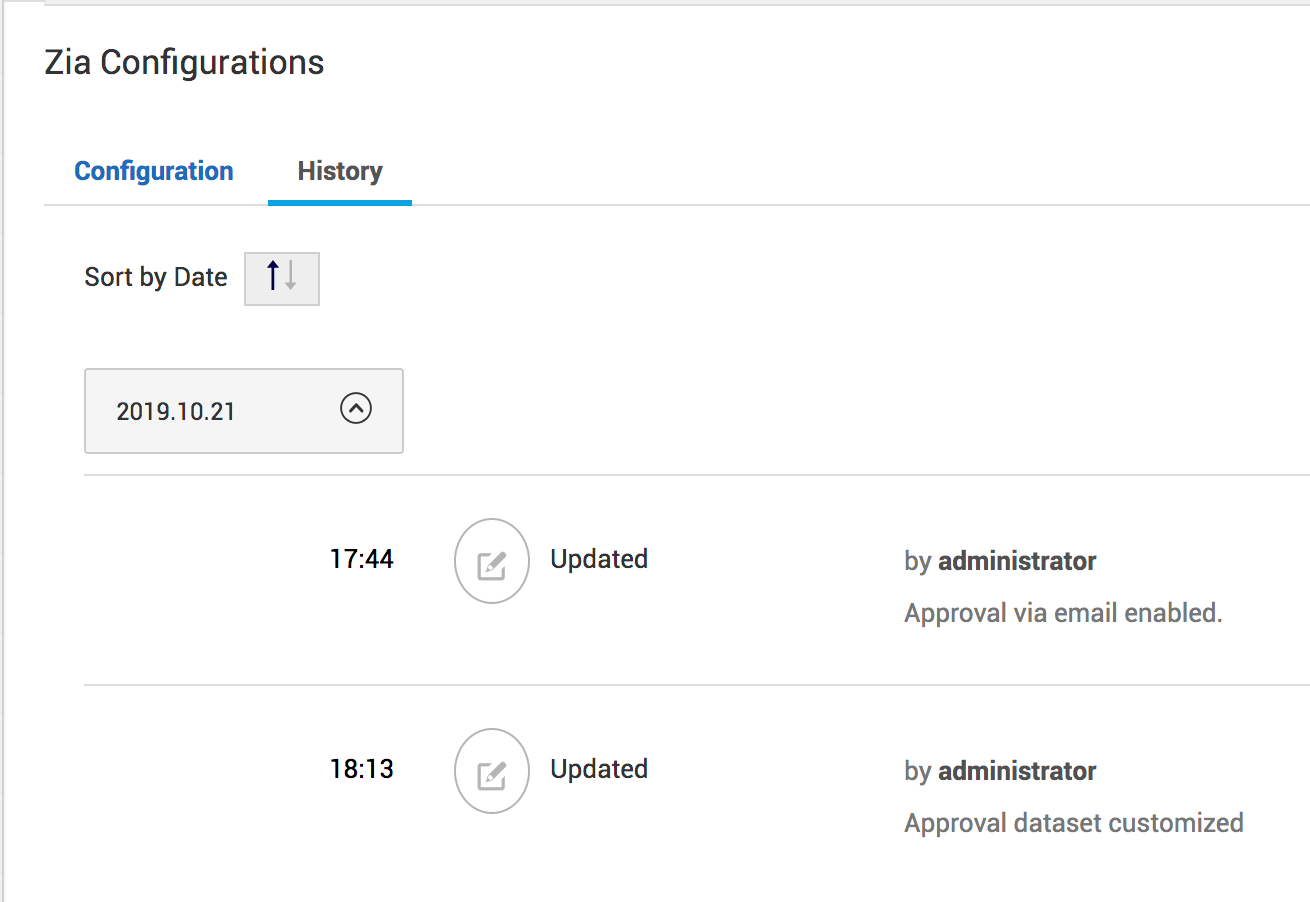Click the edit icon for the 18:13 entry
The image size is (1310, 902).
[x=491, y=771]
